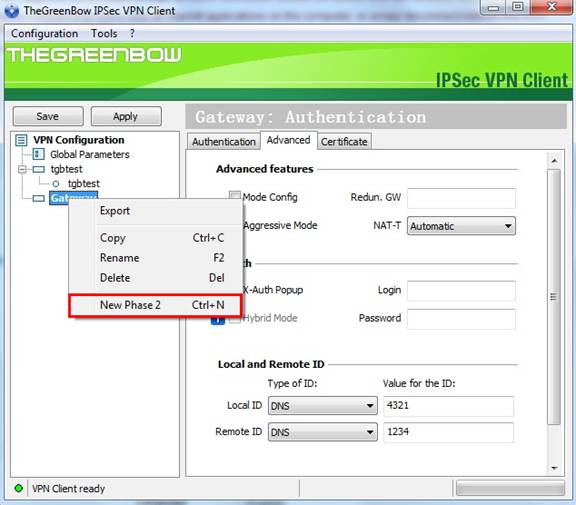Select the Advanced tab

tap(288, 140)
